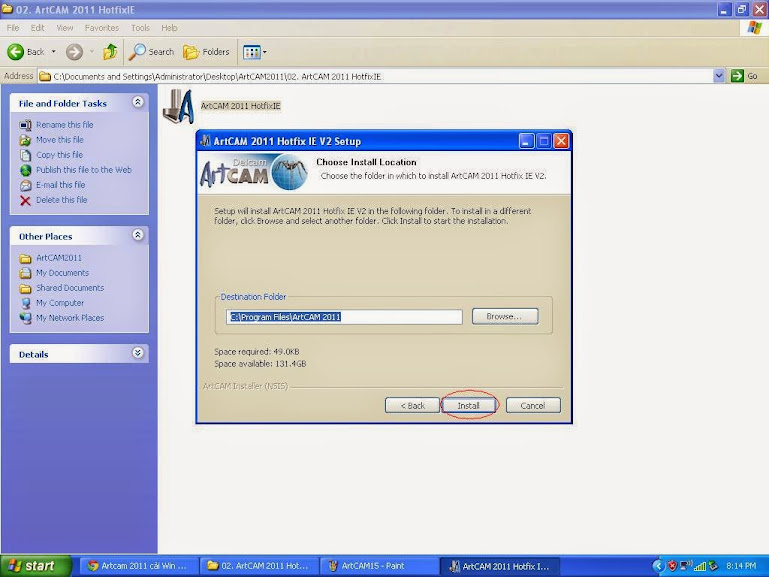Expand the address bar dropdown arrow
Viewport: 769px width, 577px height.
coord(718,76)
